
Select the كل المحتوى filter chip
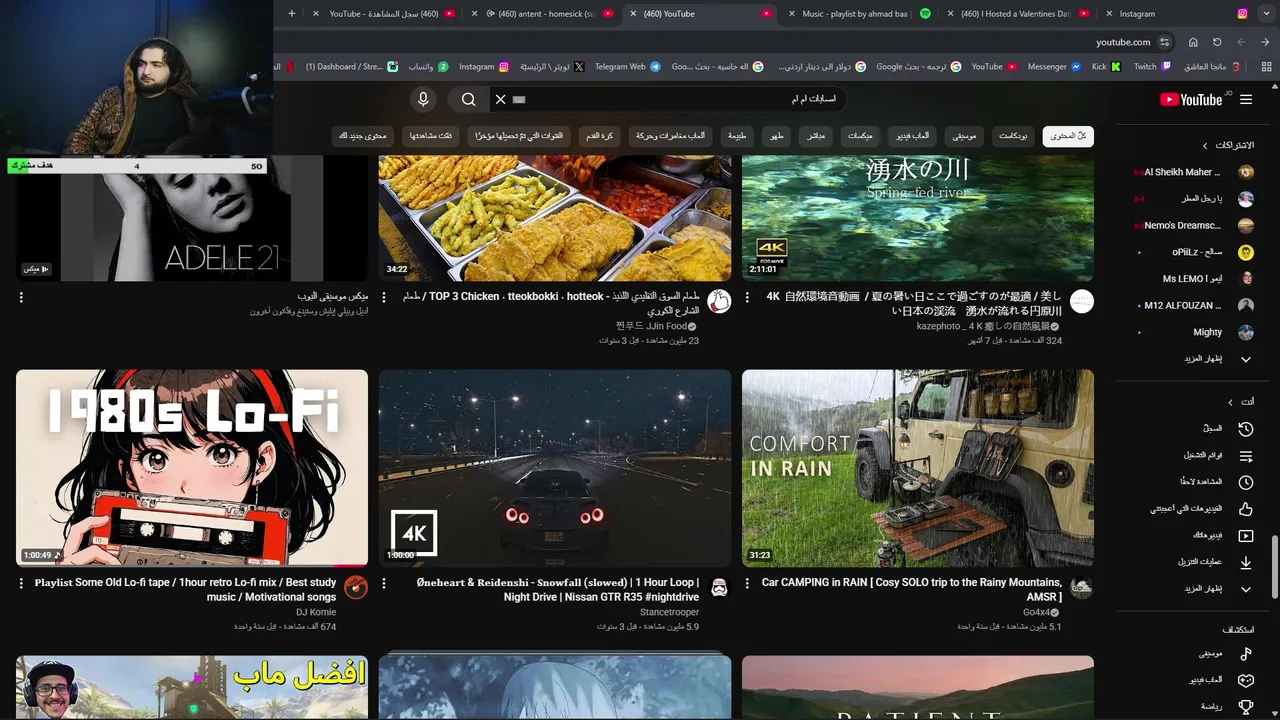click(x=1068, y=136)
